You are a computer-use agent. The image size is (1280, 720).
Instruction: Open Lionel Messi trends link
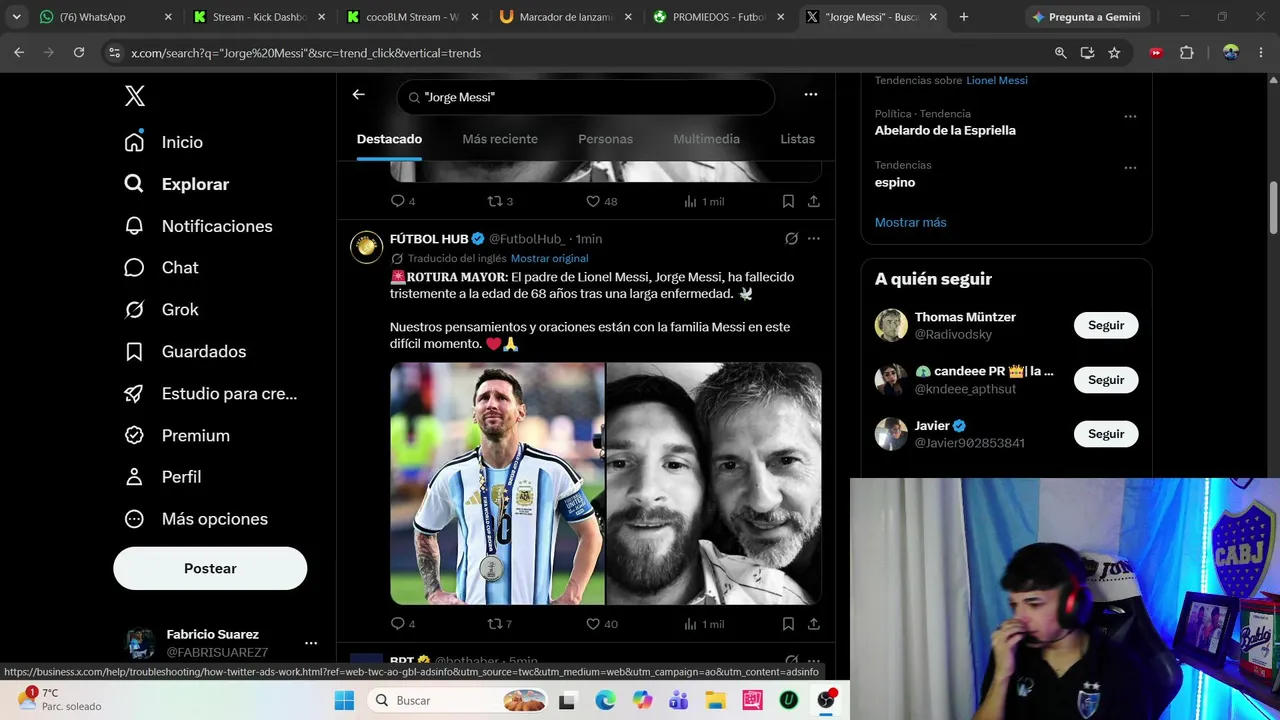pyautogui.click(x=997, y=80)
